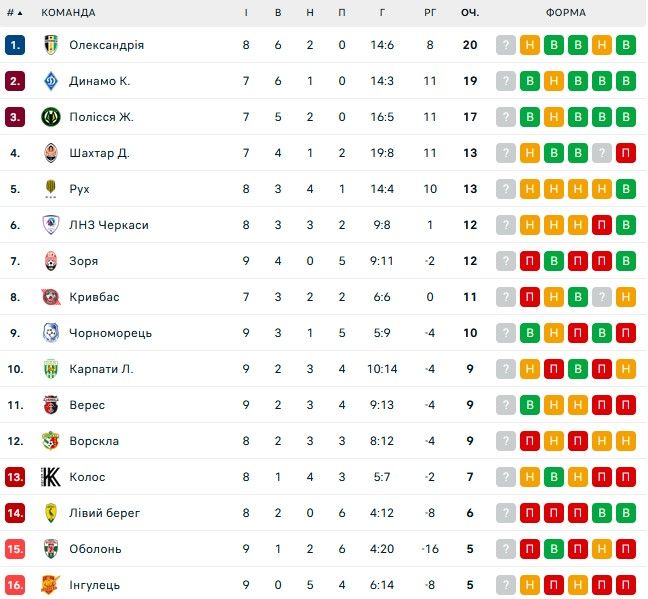The image size is (648, 599).
Task: Click the Vorskla club logo
Action: click(x=51, y=441)
